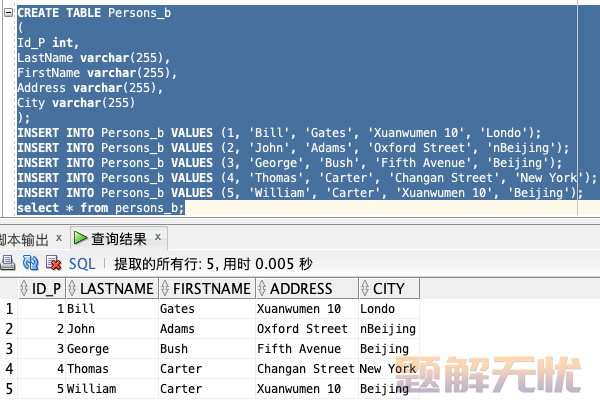Click the 'Londo' city cell
Viewport: 600px width, 406px height.
389,309
